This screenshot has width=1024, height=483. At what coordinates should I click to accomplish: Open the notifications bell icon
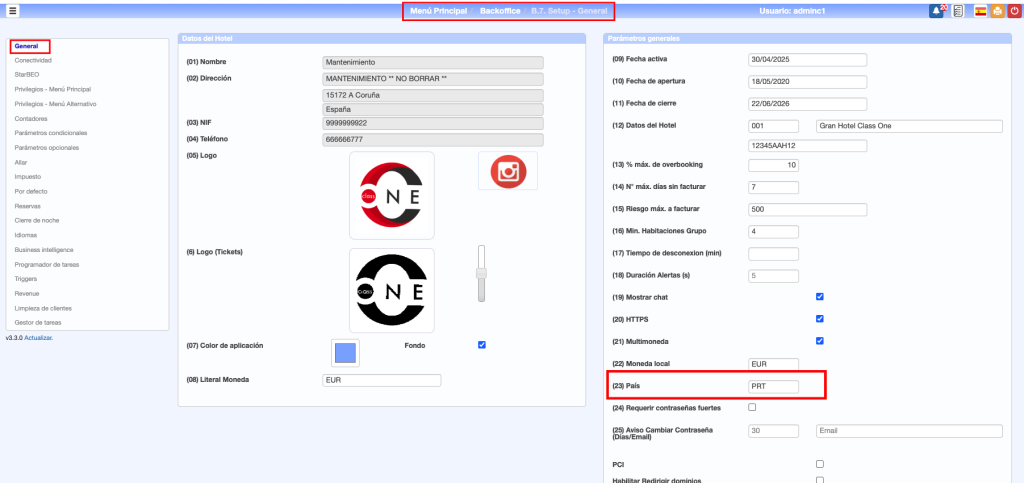coord(937,11)
